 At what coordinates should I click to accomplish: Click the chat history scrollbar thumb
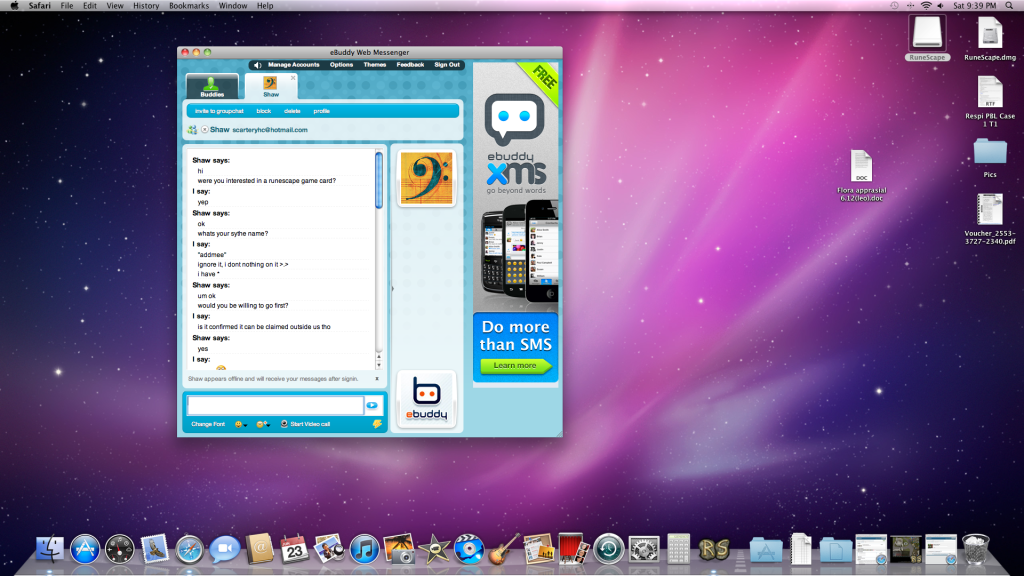379,180
